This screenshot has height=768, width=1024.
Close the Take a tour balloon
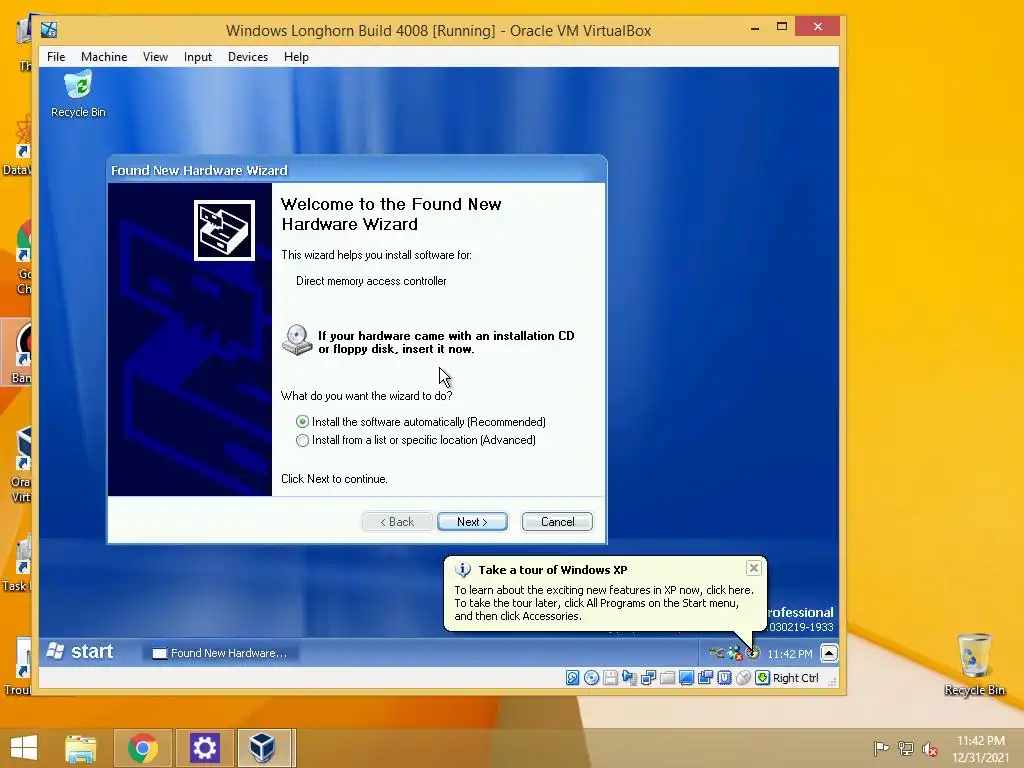tap(754, 568)
